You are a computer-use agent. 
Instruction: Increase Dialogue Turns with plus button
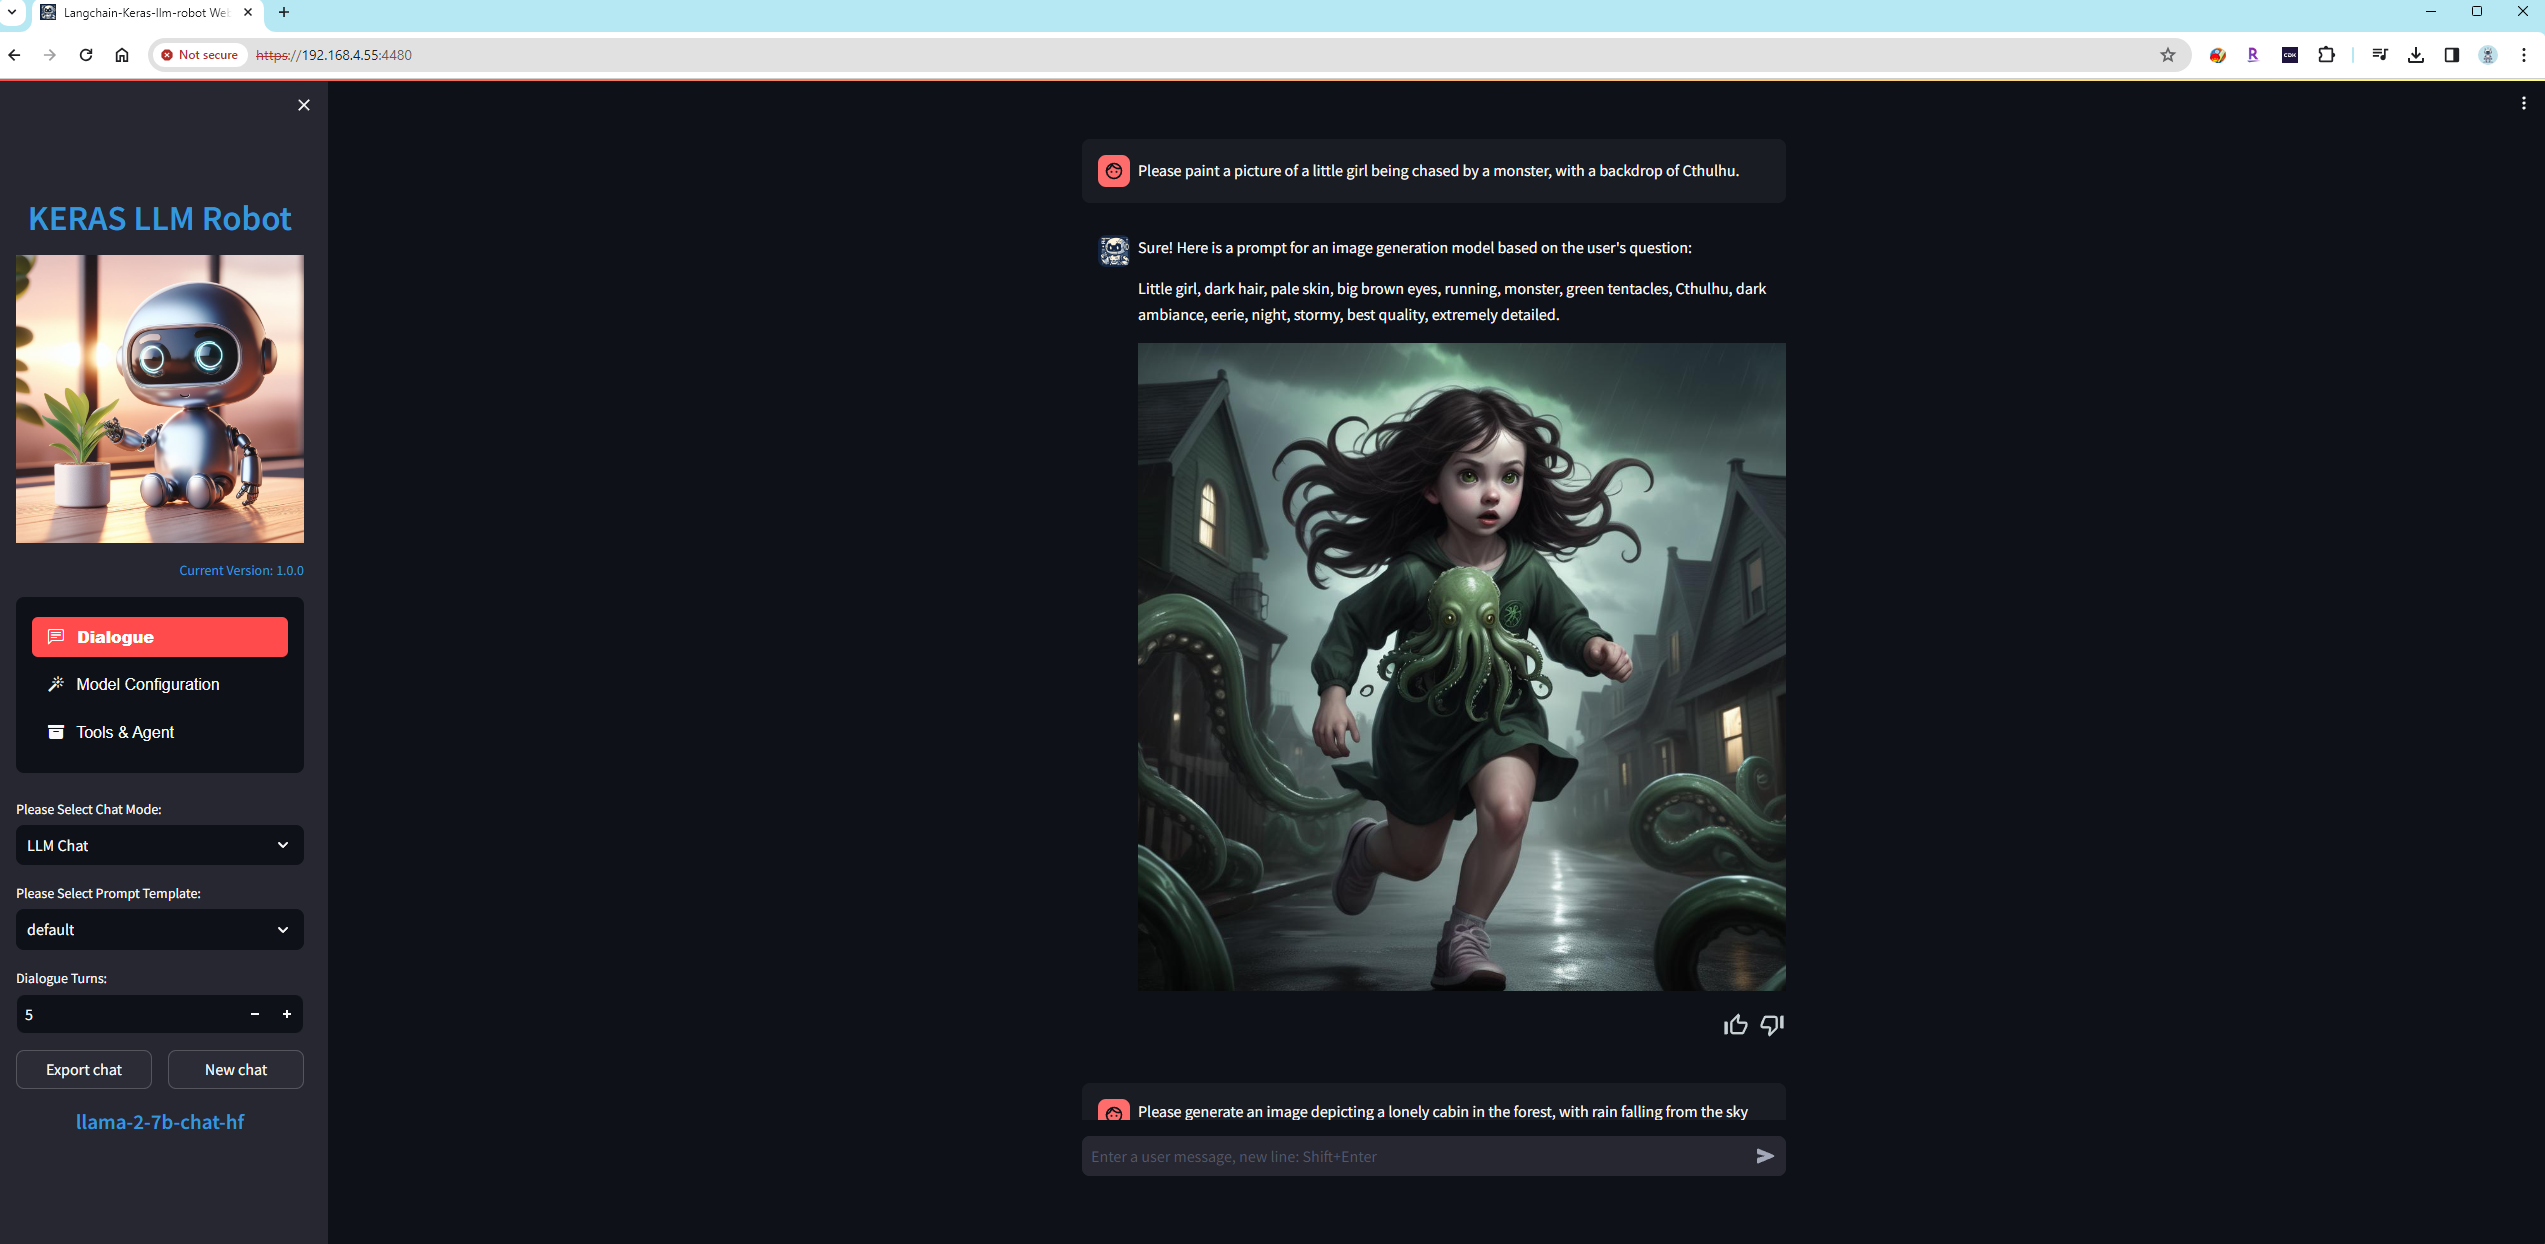click(287, 1014)
